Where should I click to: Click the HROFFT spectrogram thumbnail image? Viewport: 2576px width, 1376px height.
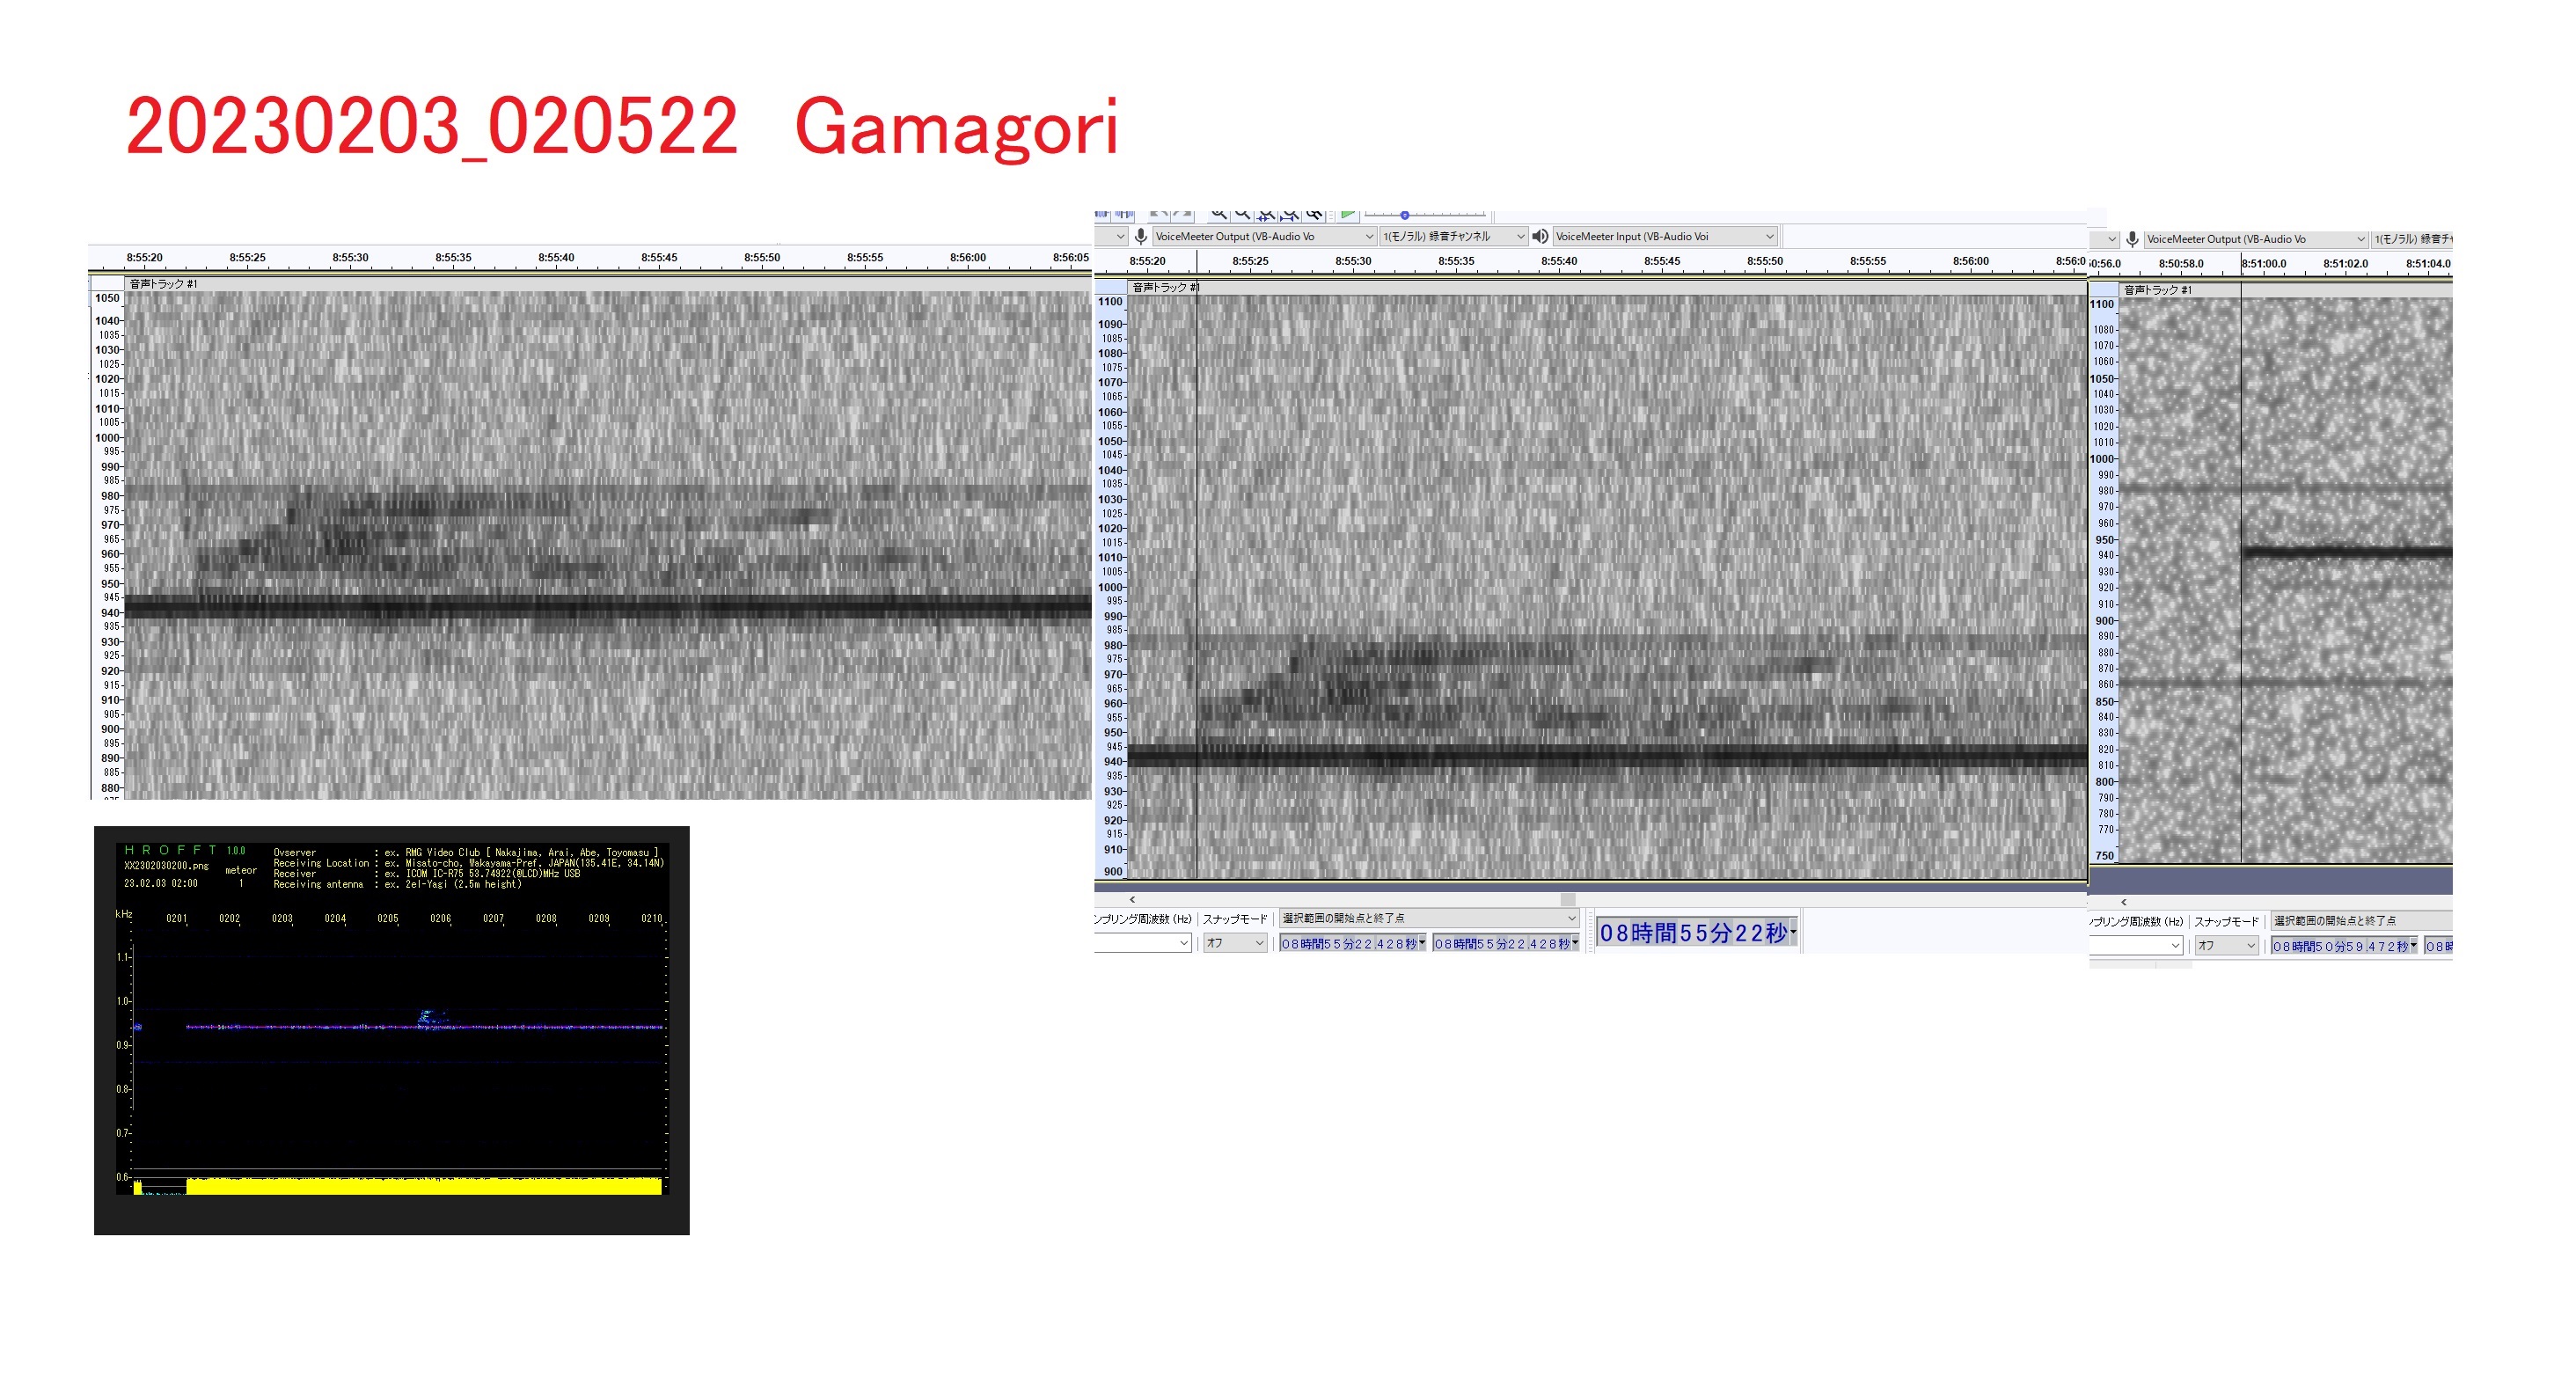(x=391, y=1030)
